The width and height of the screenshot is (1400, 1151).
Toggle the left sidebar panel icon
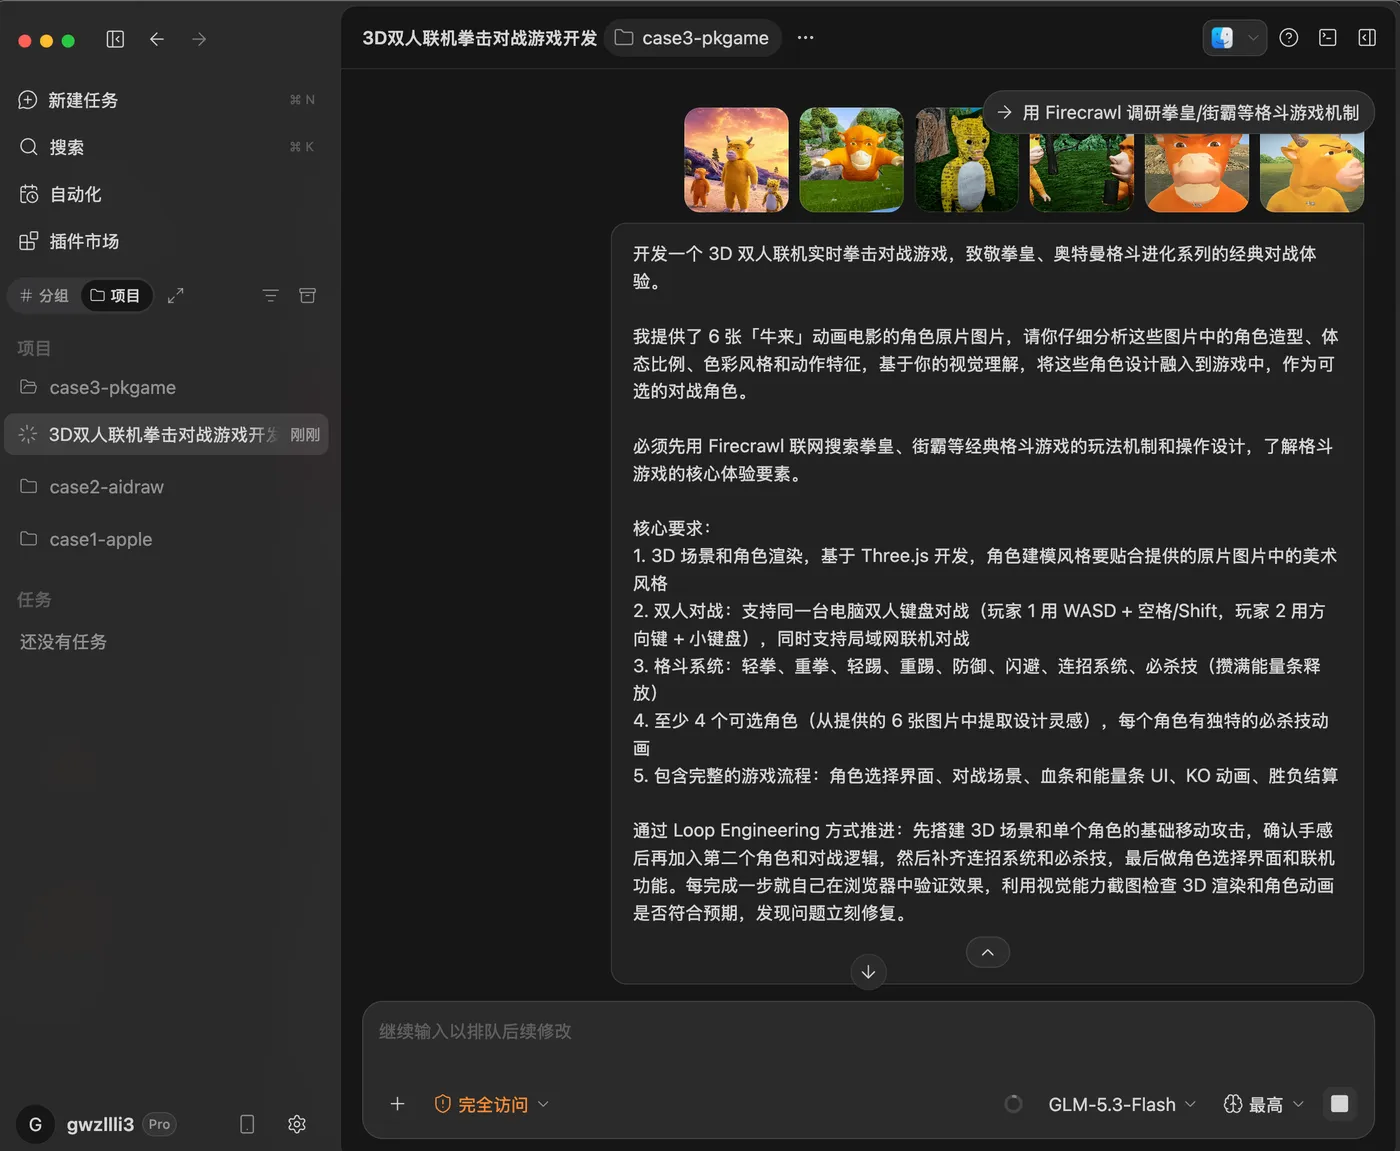click(115, 39)
